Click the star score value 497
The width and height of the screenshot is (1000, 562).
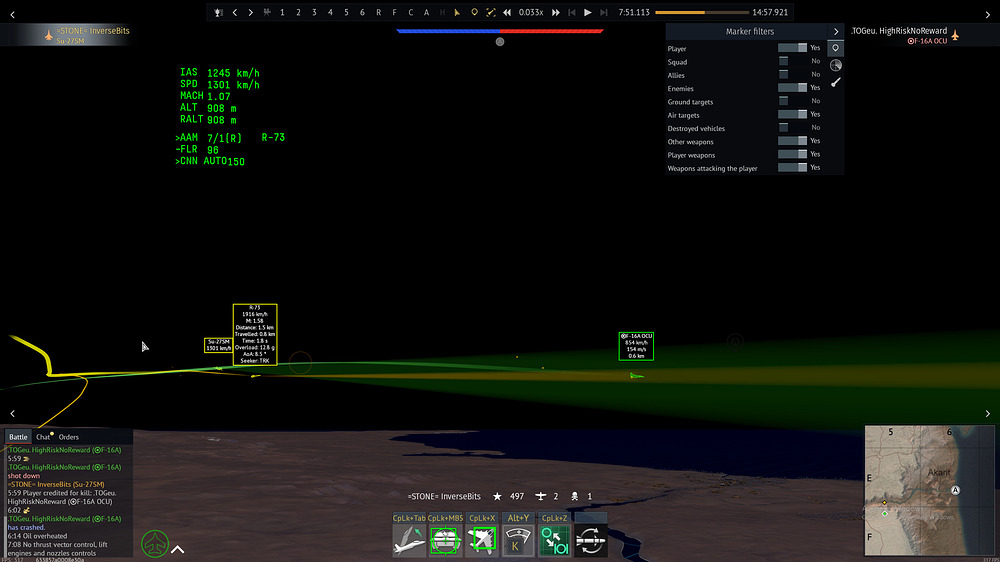tap(517, 496)
